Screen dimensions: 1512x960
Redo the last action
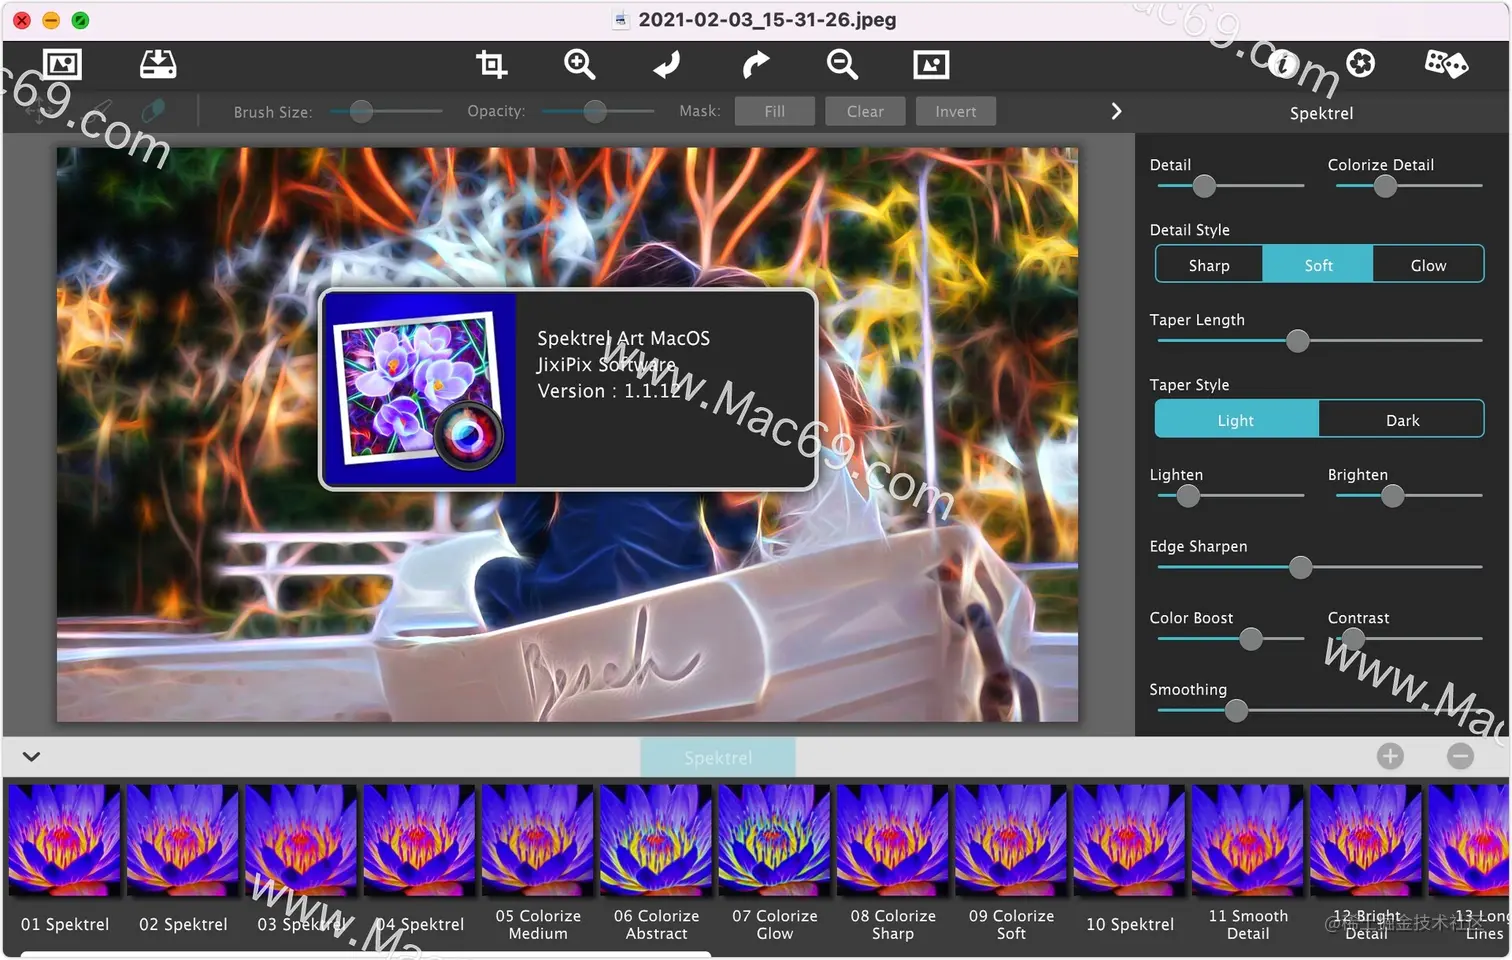[x=755, y=65]
